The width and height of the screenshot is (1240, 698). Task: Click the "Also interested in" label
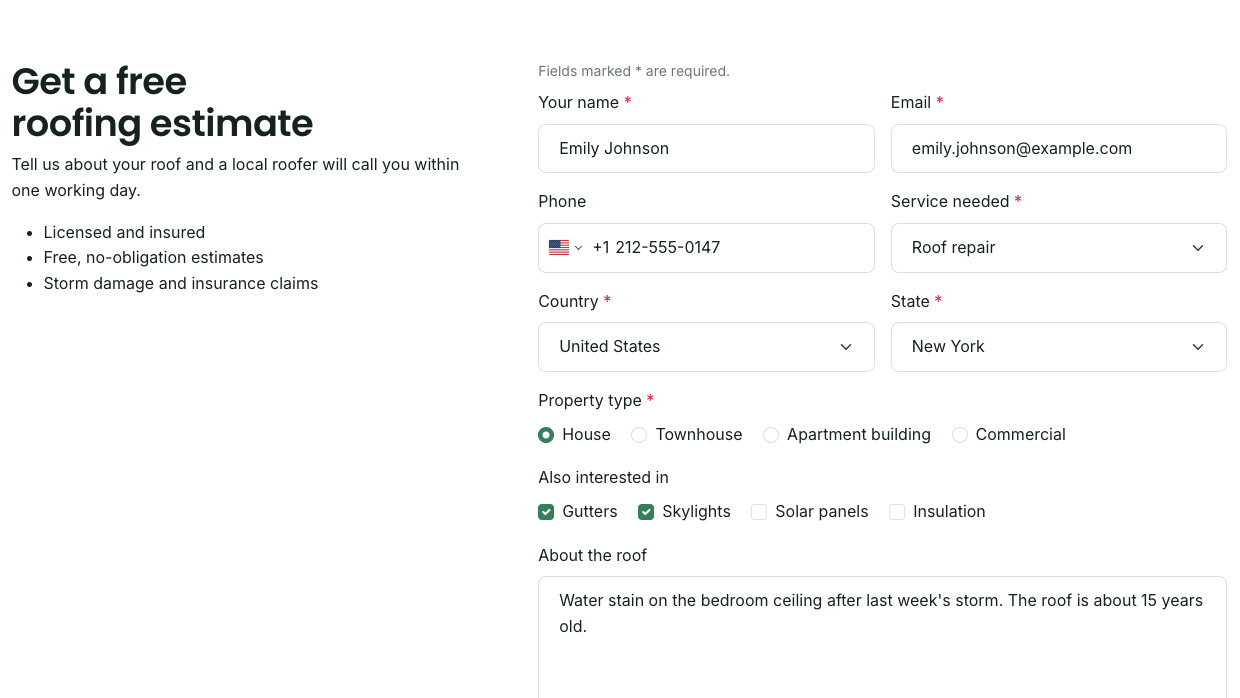pyautogui.click(x=603, y=478)
